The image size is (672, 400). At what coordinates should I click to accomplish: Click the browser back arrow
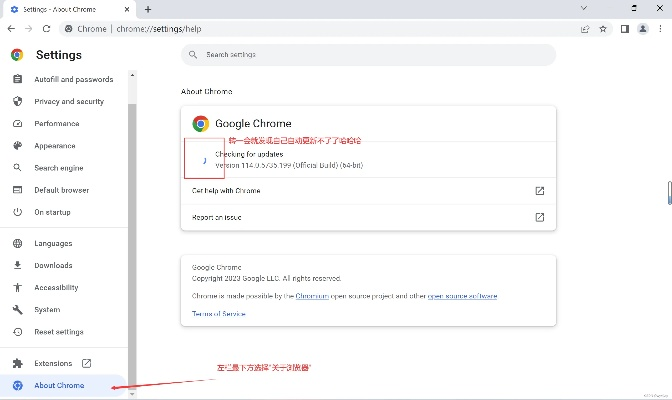click(x=11, y=29)
